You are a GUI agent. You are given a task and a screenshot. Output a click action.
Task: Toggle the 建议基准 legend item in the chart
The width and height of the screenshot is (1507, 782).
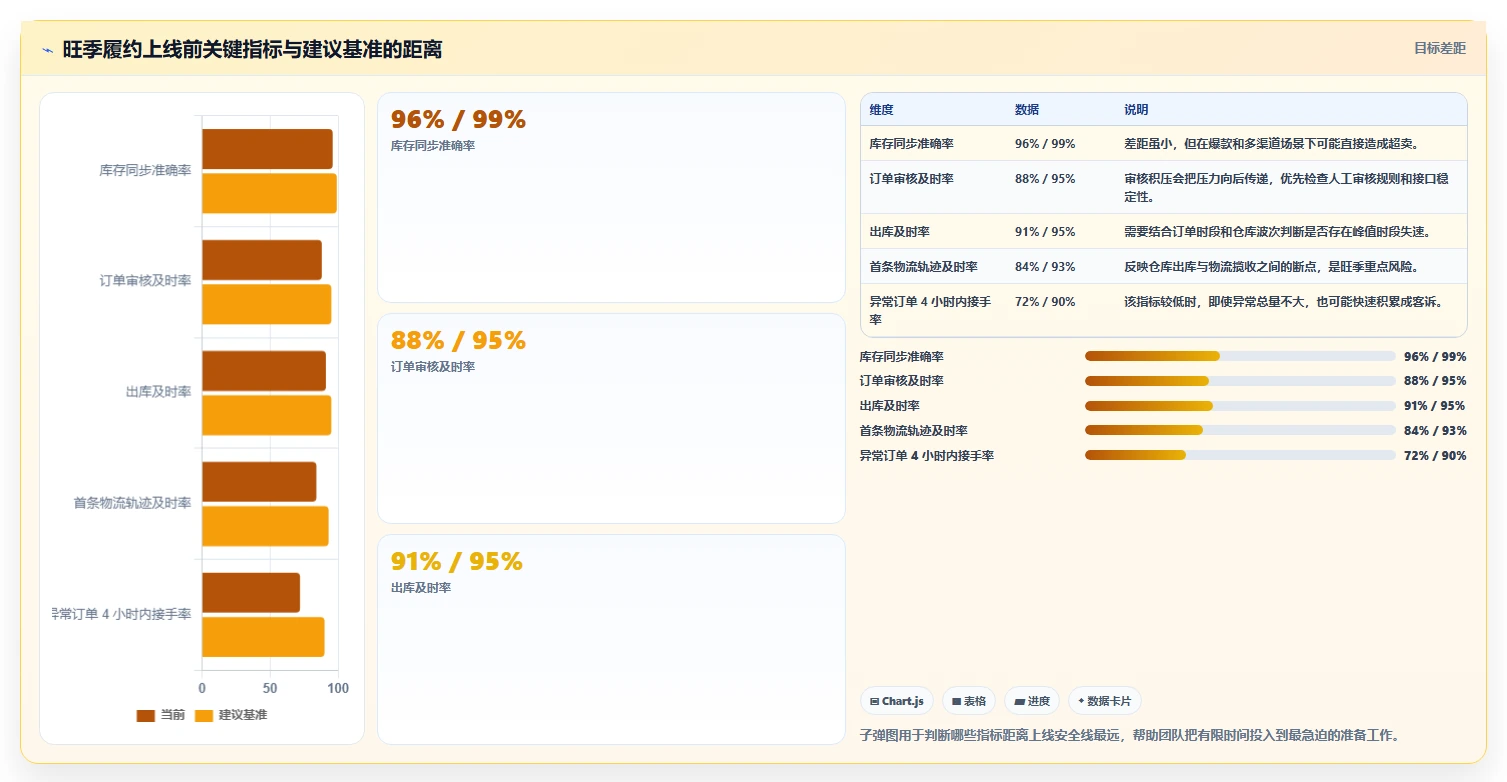coord(231,715)
